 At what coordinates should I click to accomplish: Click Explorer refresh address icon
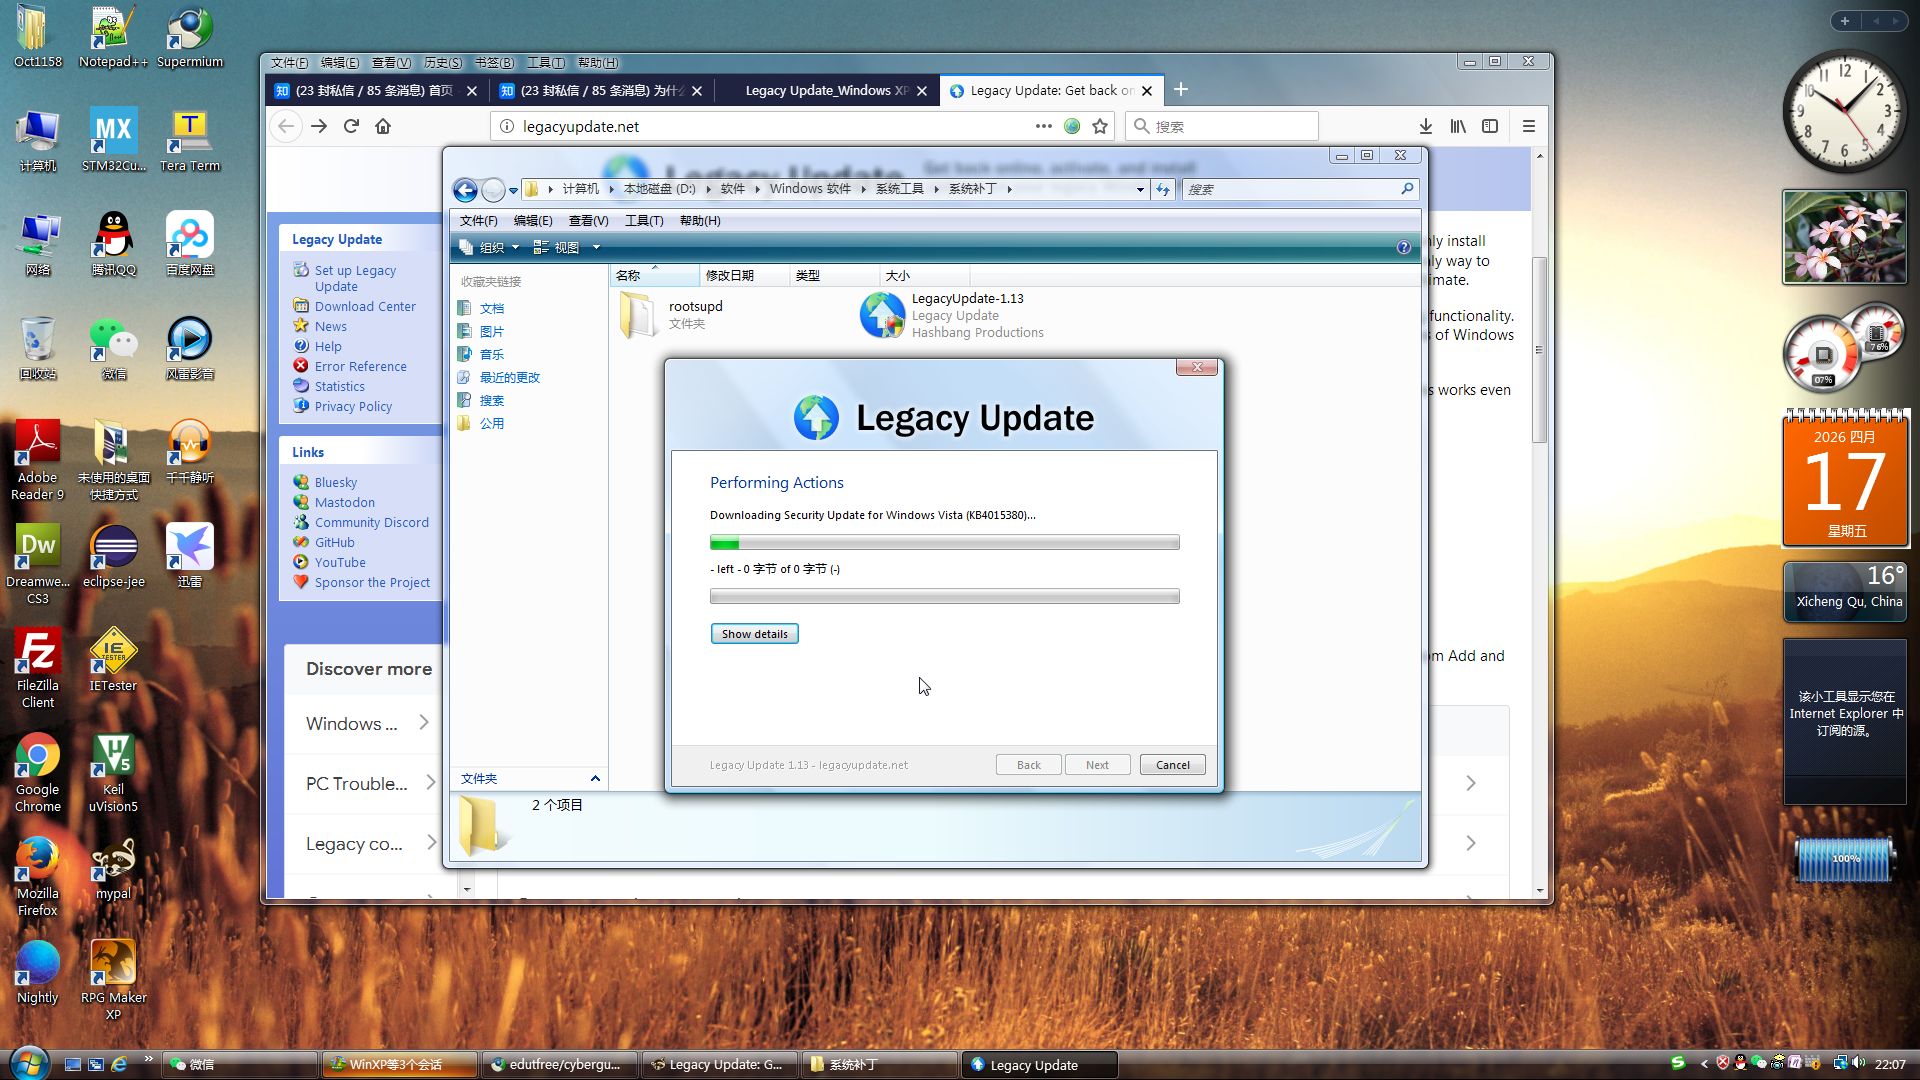point(1162,189)
